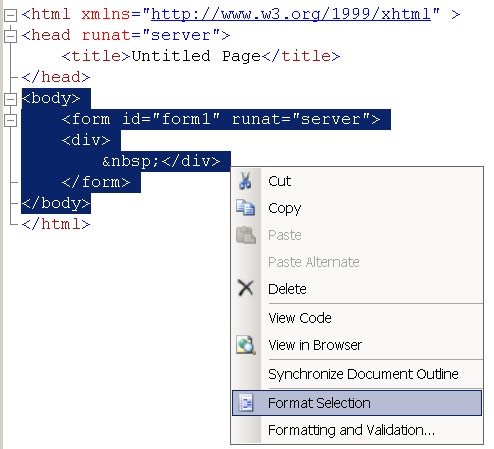Click the Delete X icon
Viewport: 494px width, 449px height.
click(x=245, y=288)
